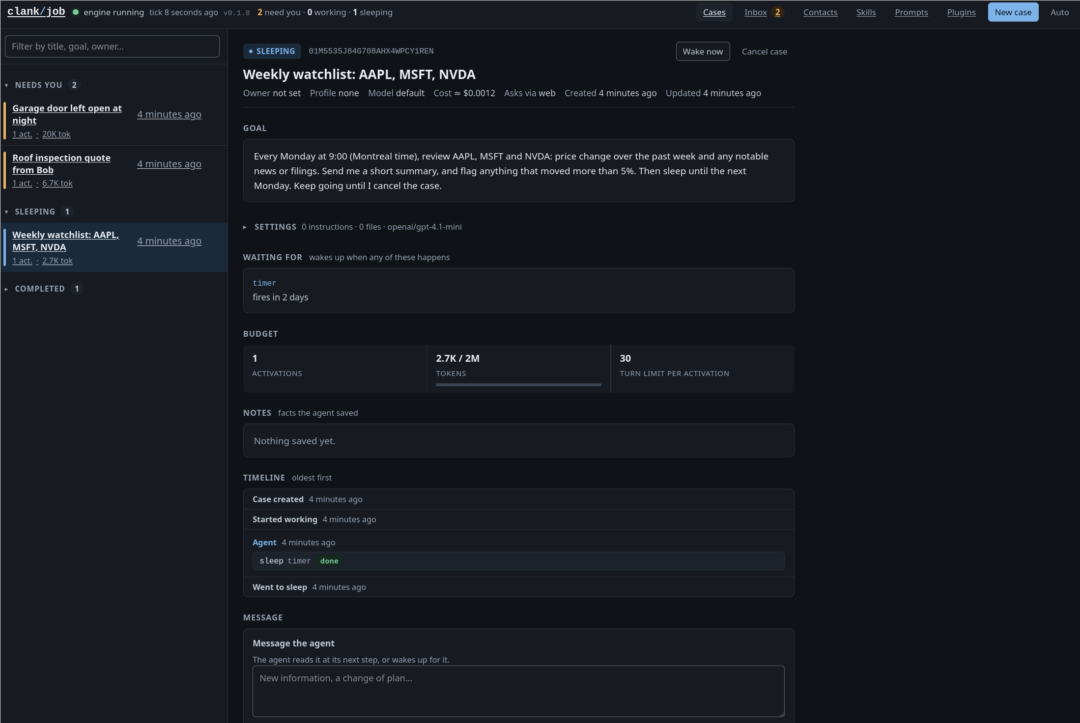
Task: Click the Auto theme toggle
Action: [x=1059, y=12]
